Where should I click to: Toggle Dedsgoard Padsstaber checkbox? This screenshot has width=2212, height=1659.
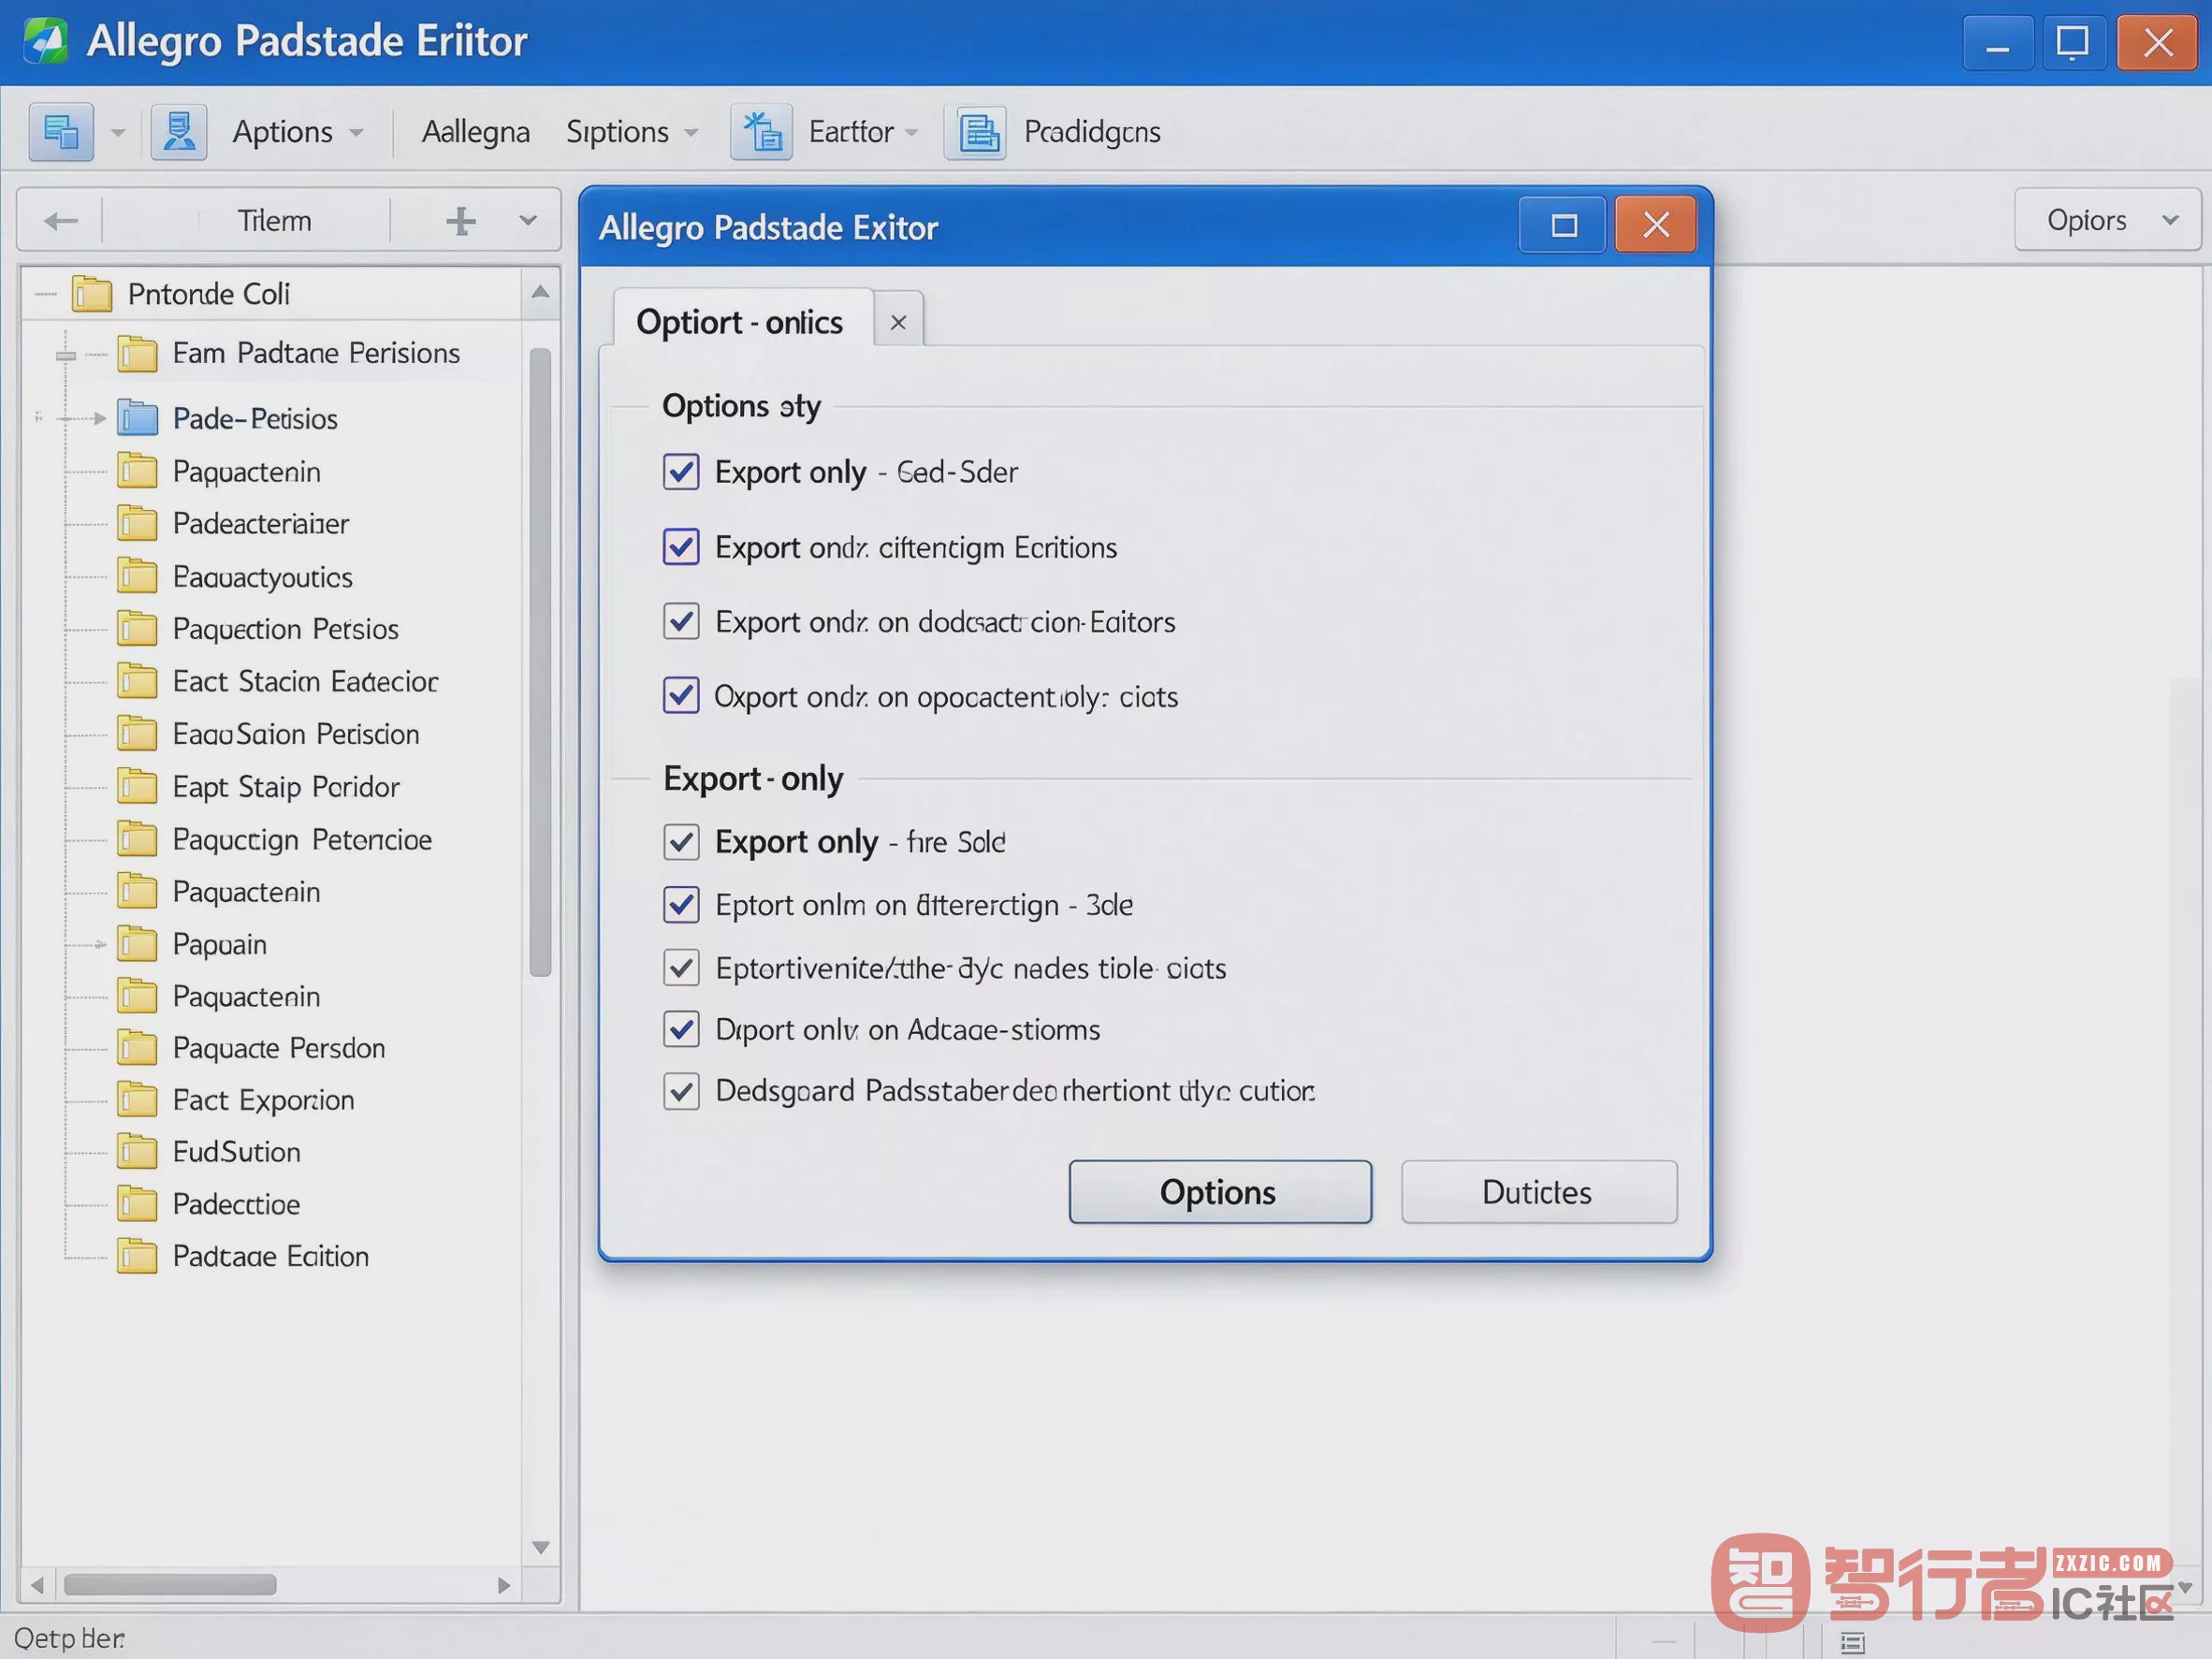coord(681,1091)
